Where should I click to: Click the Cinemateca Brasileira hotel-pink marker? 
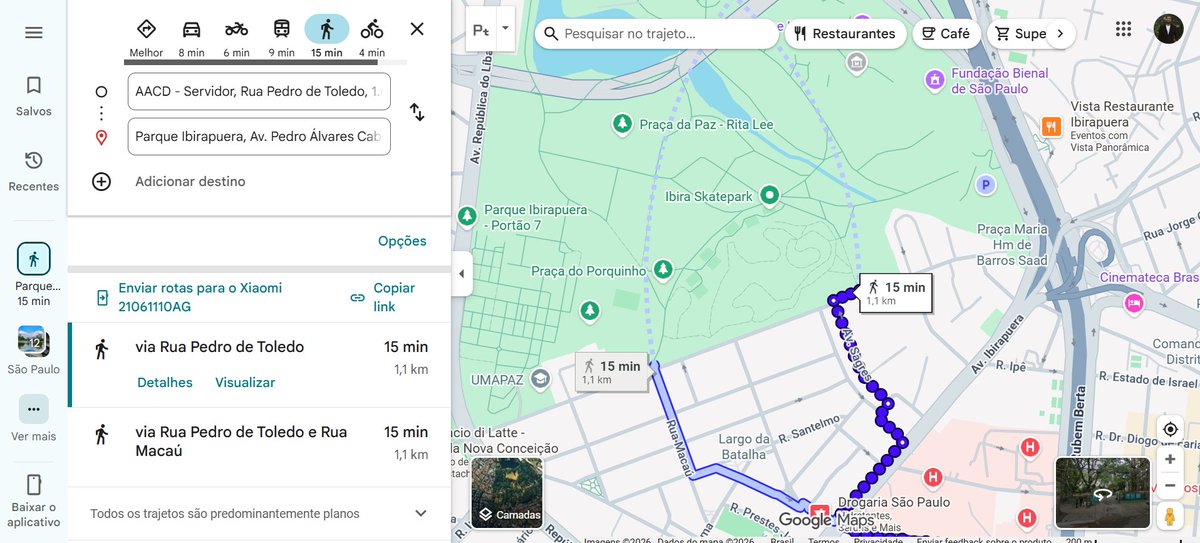point(1133,302)
